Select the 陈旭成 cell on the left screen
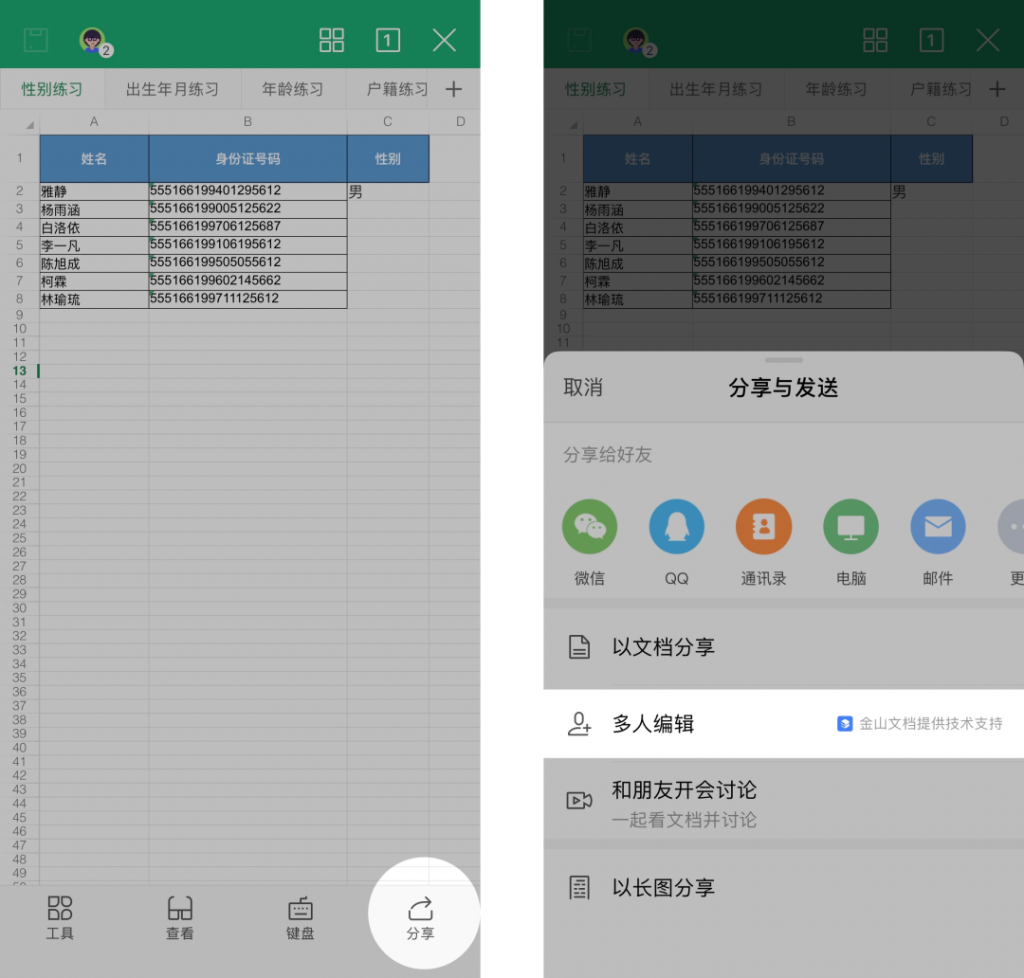1024x978 pixels. click(x=94, y=263)
